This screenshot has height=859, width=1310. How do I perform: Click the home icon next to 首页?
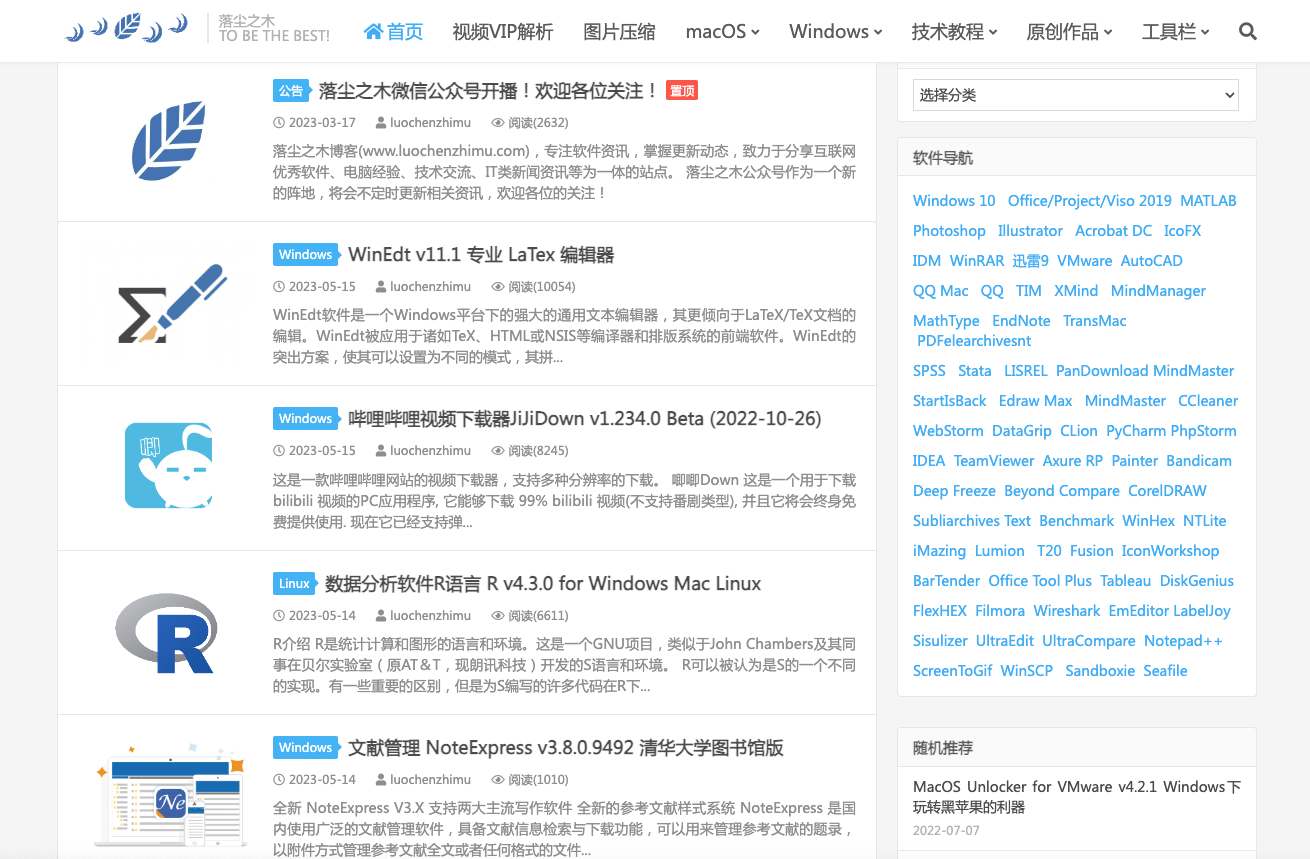[x=373, y=32]
